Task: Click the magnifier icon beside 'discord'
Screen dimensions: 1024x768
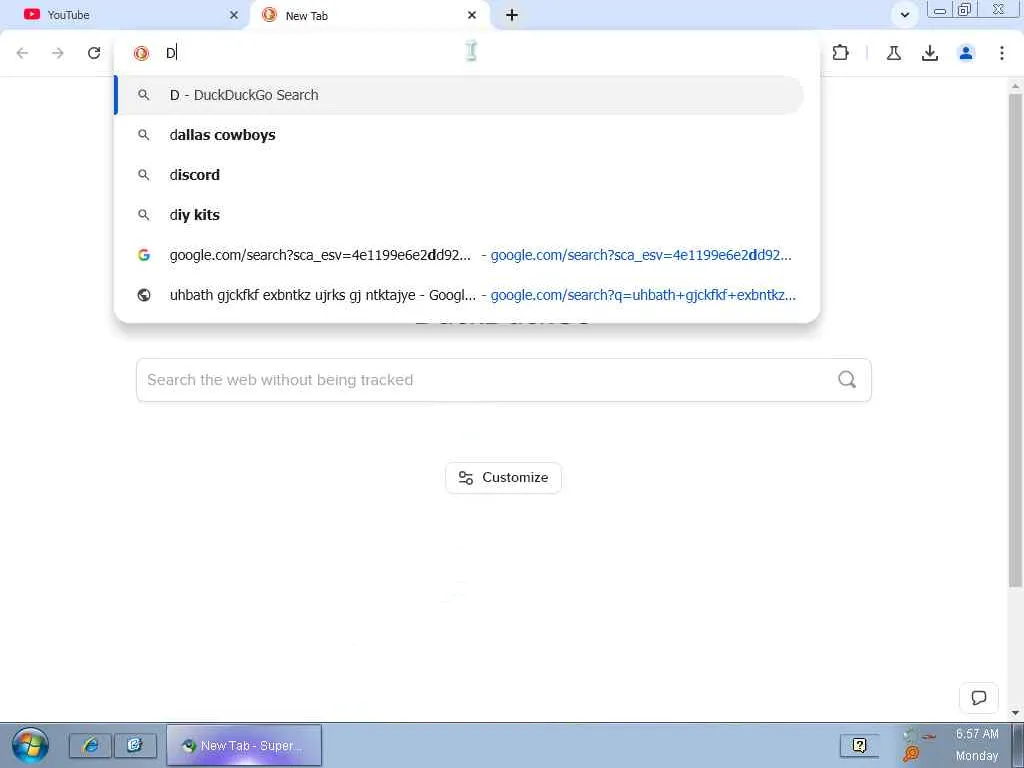Action: pyautogui.click(x=144, y=175)
